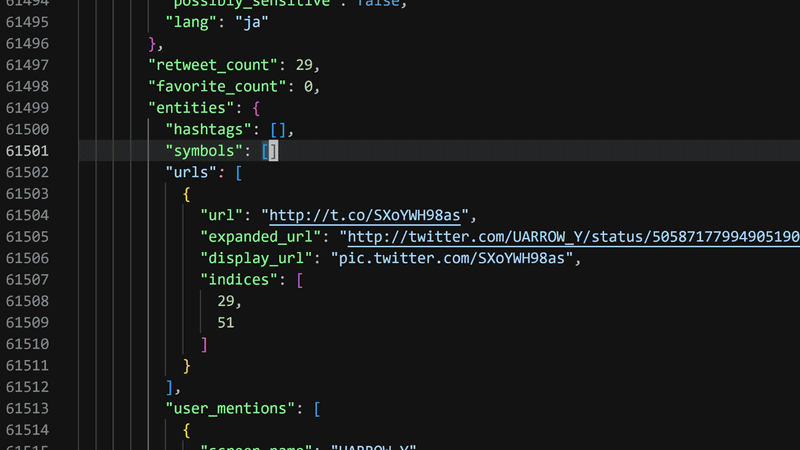Click the retweet count value 29

(304, 65)
